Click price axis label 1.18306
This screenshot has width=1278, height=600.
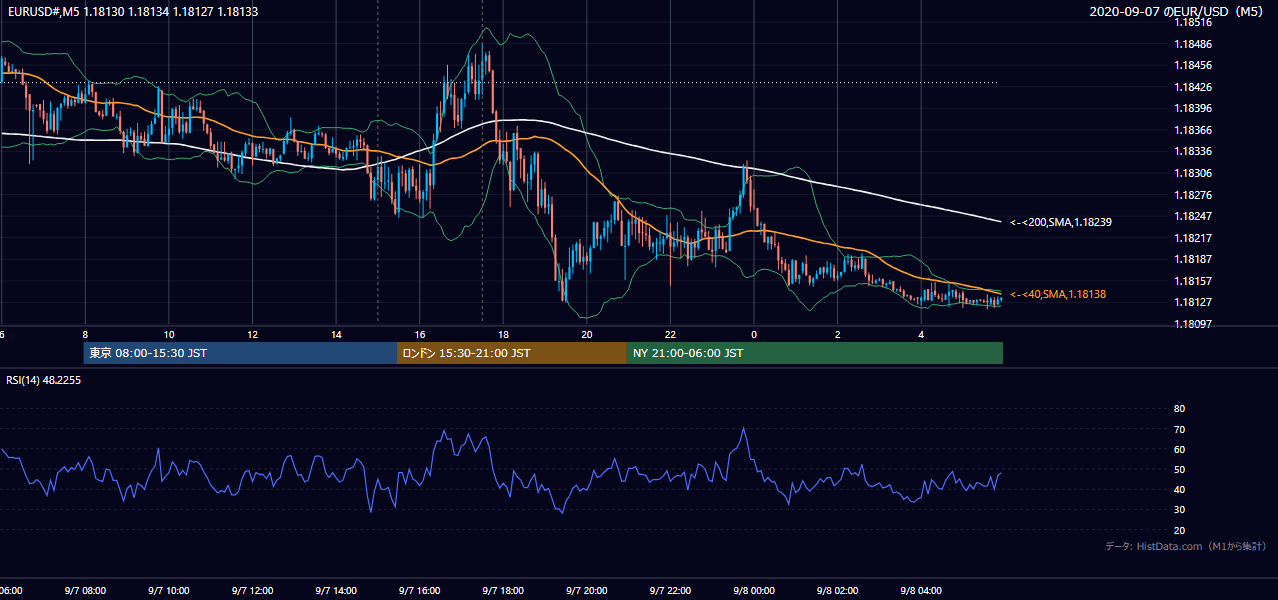1193,173
